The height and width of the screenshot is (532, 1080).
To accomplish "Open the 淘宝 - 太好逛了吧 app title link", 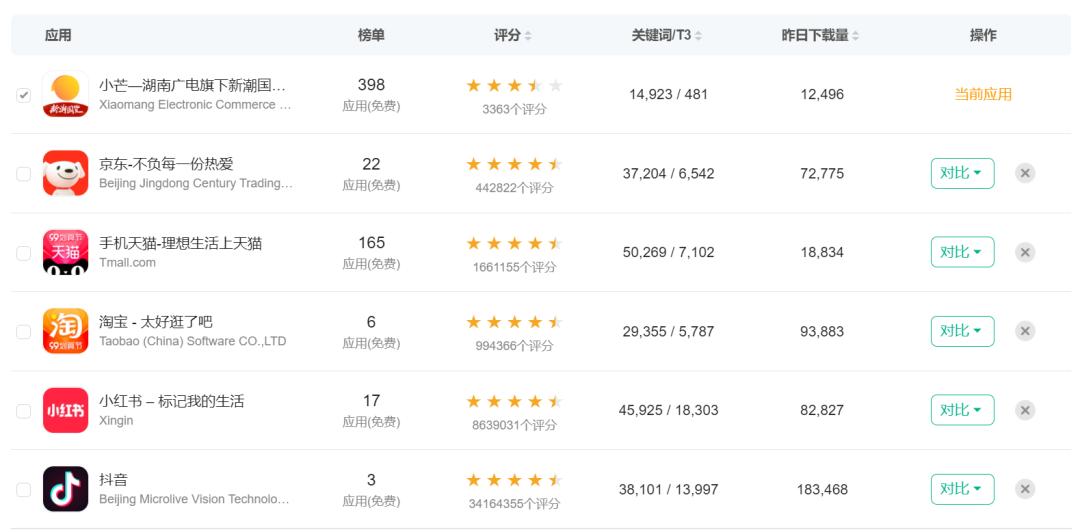I will tap(156, 322).
